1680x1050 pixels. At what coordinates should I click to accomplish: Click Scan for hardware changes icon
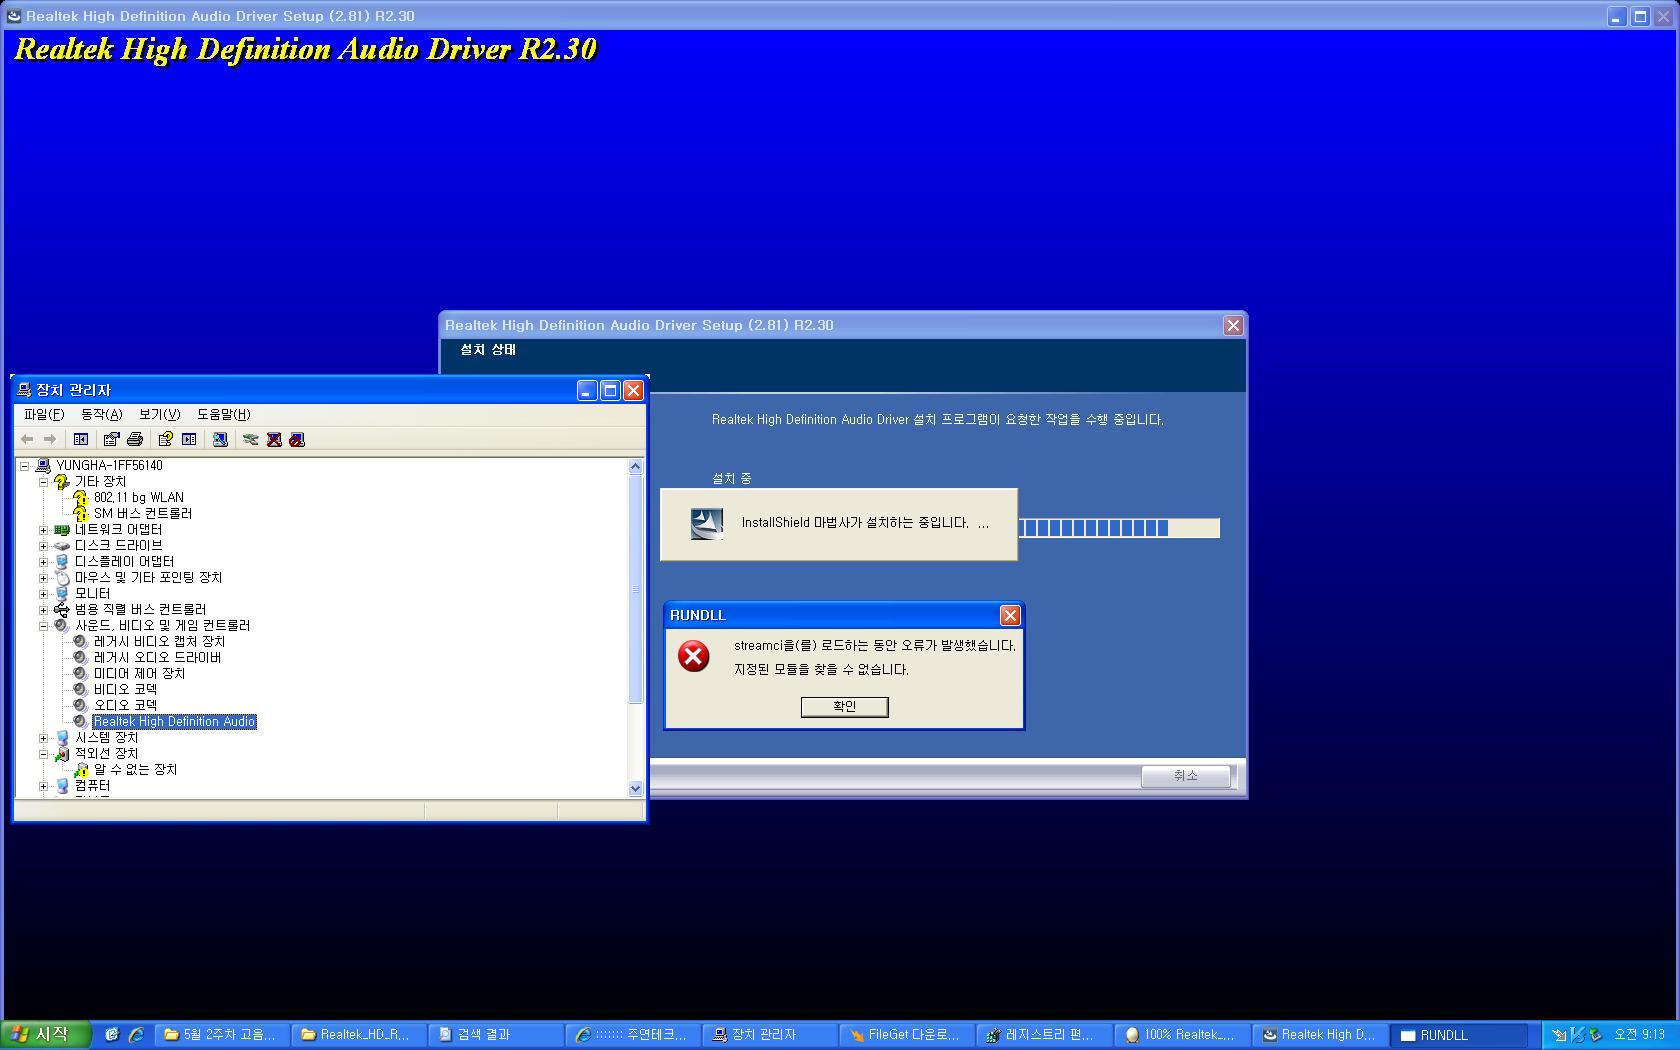220,439
